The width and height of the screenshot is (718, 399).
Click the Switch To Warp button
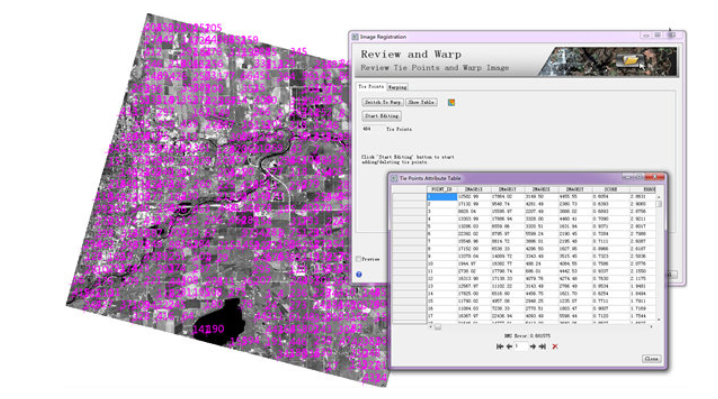pos(382,102)
